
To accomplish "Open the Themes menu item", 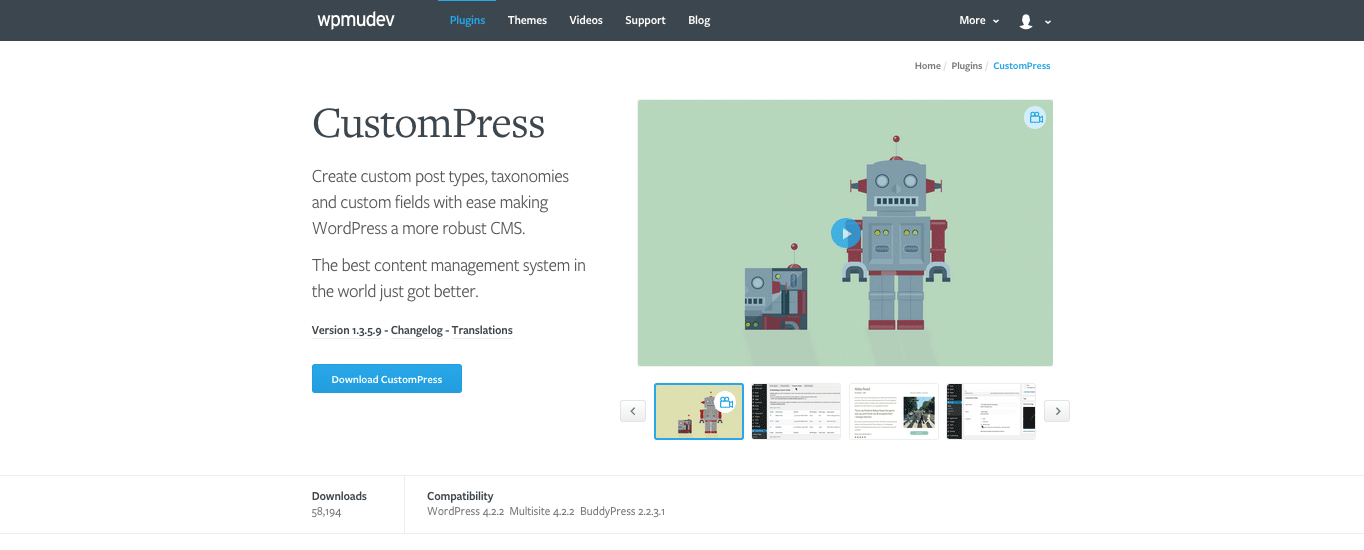I will coord(527,20).
